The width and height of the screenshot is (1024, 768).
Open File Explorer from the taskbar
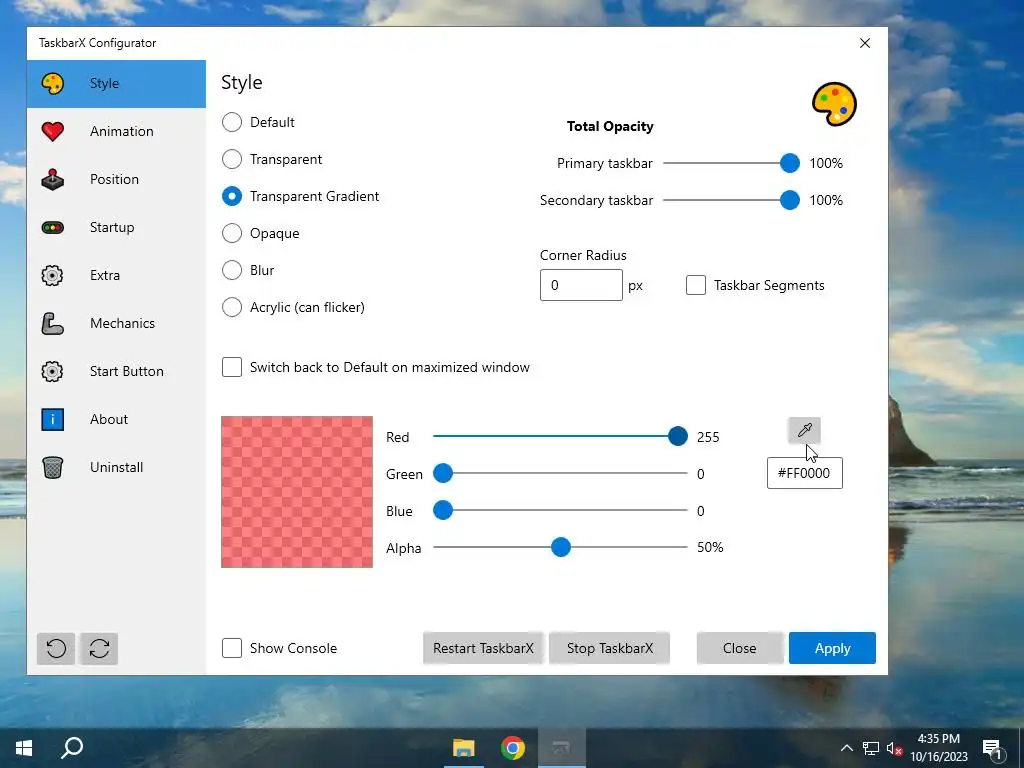pos(464,748)
